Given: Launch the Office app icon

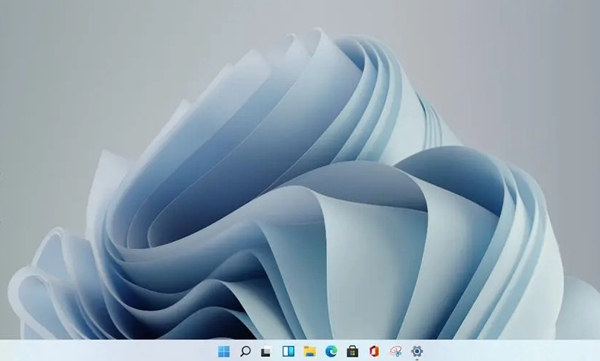Looking at the screenshot, I should (x=374, y=351).
